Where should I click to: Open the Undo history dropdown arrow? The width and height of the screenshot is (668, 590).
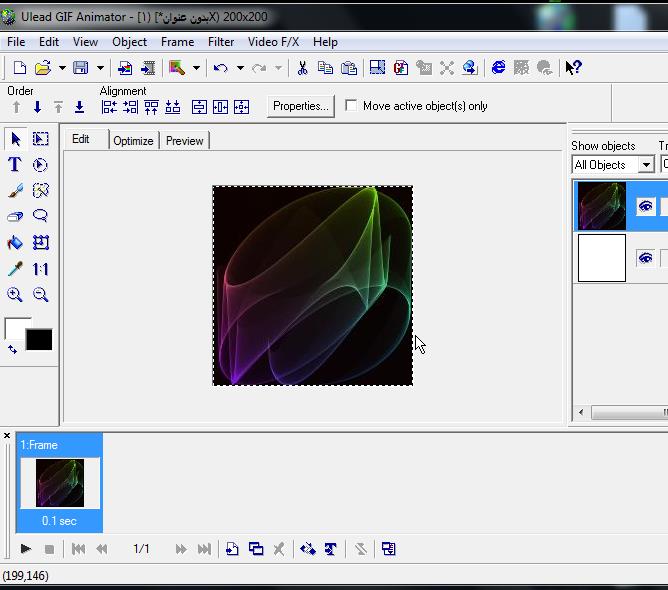pos(240,68)
